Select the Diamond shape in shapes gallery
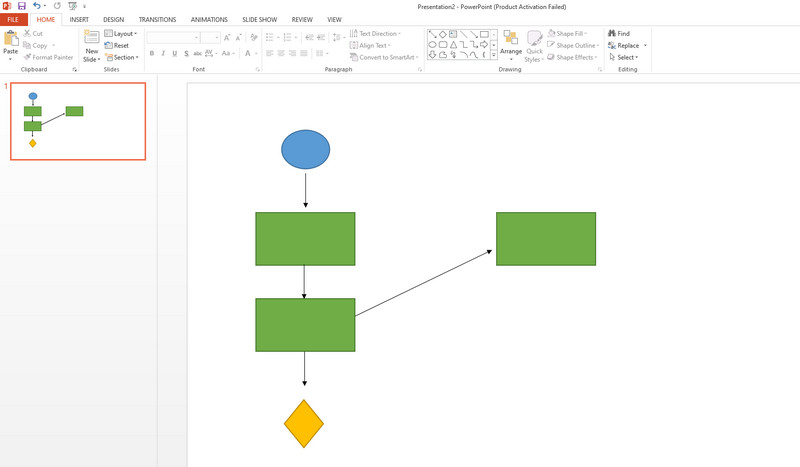 443,34
